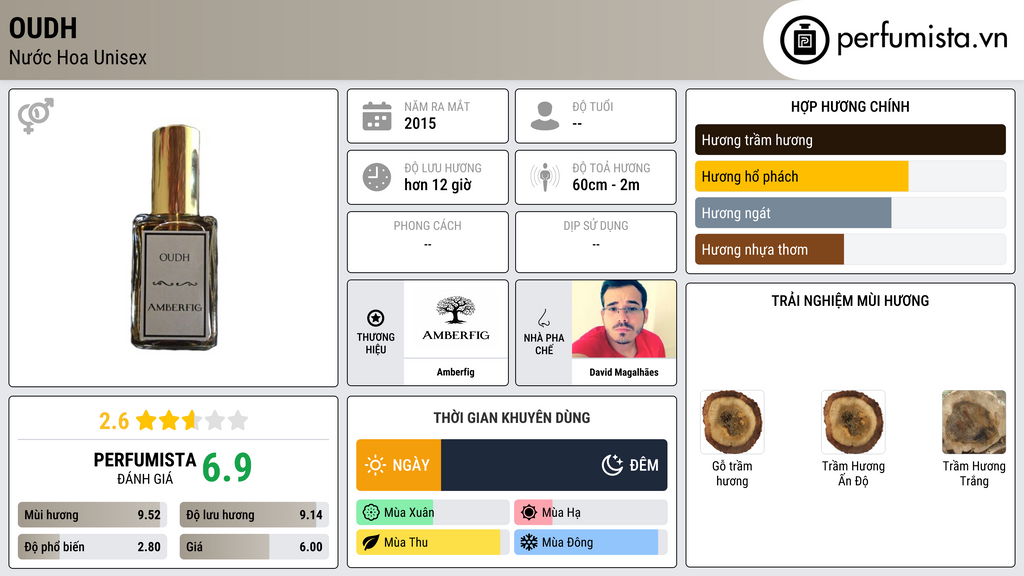Click the Mùa Đông season bar
The height and width of the screenshot is (576, 1024).
point(591,542)
